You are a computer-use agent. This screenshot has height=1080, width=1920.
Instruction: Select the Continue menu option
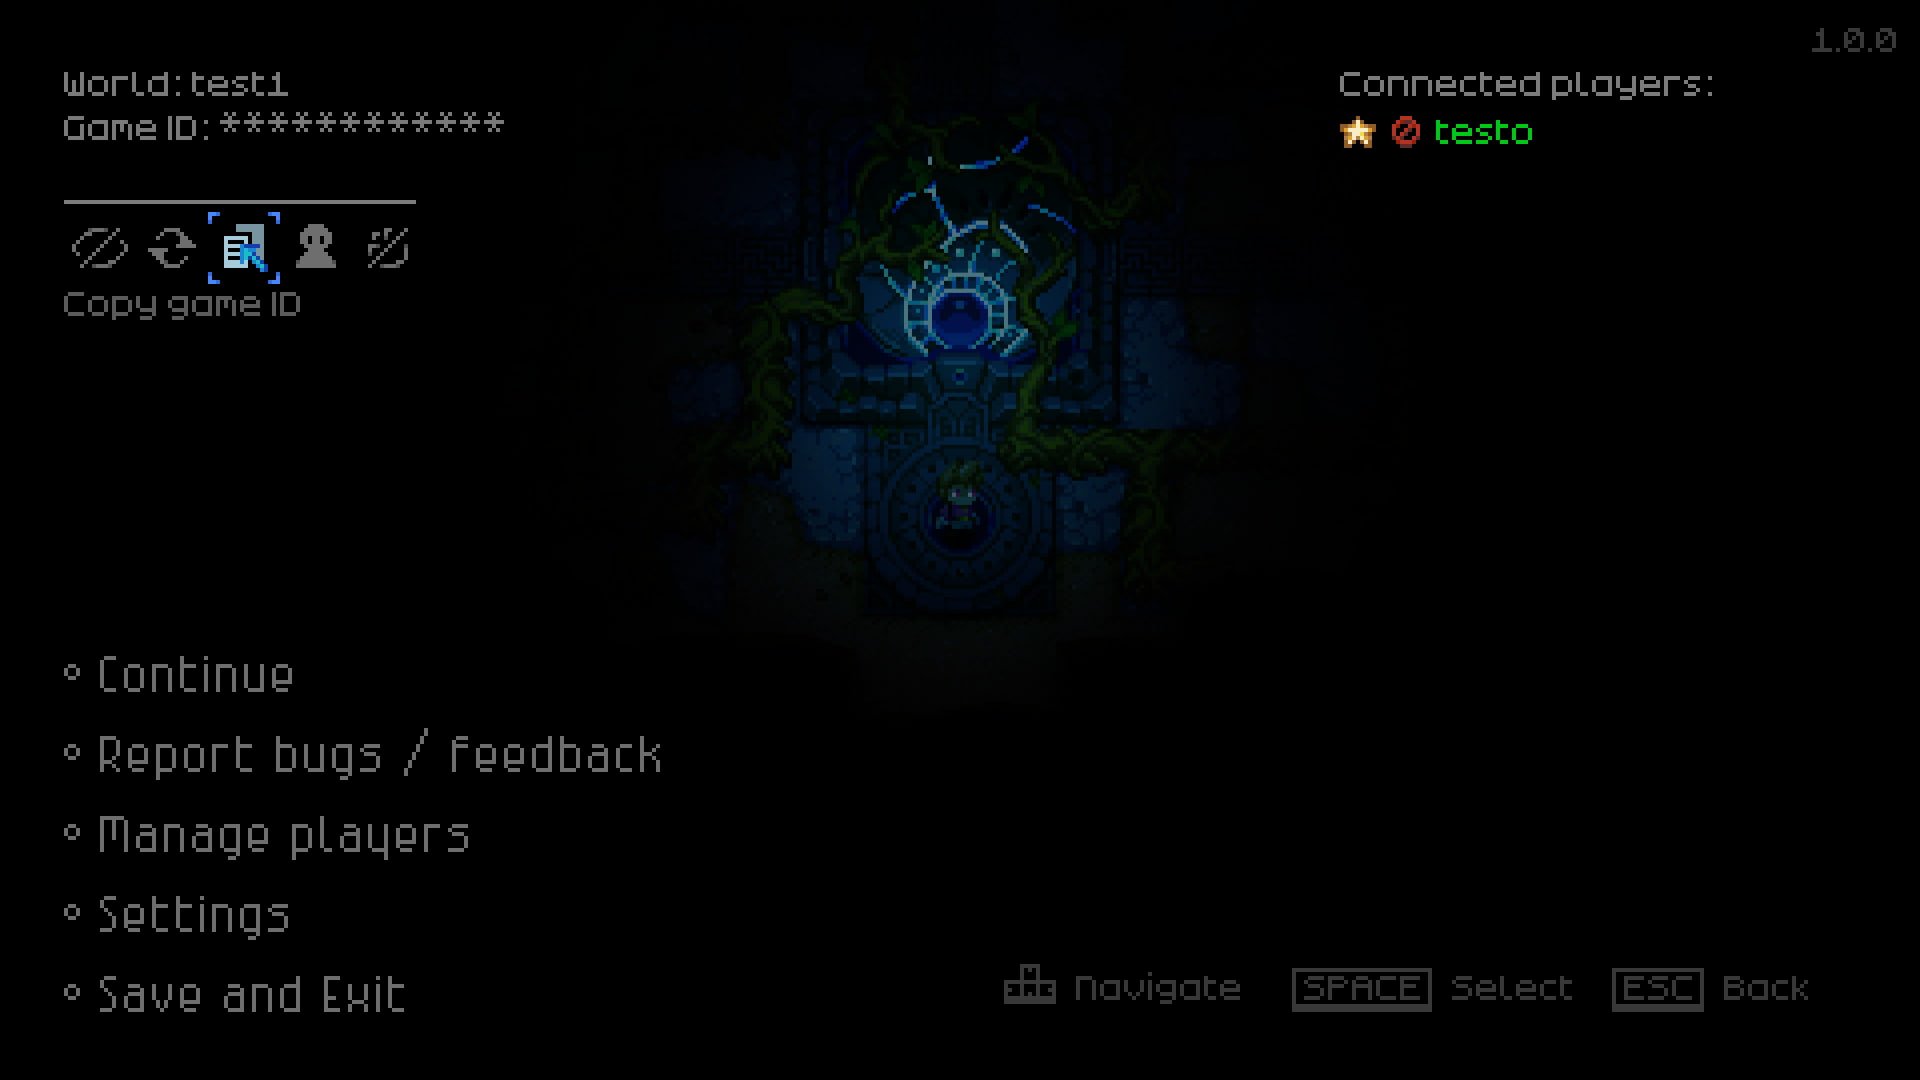[x=195, y=674]
